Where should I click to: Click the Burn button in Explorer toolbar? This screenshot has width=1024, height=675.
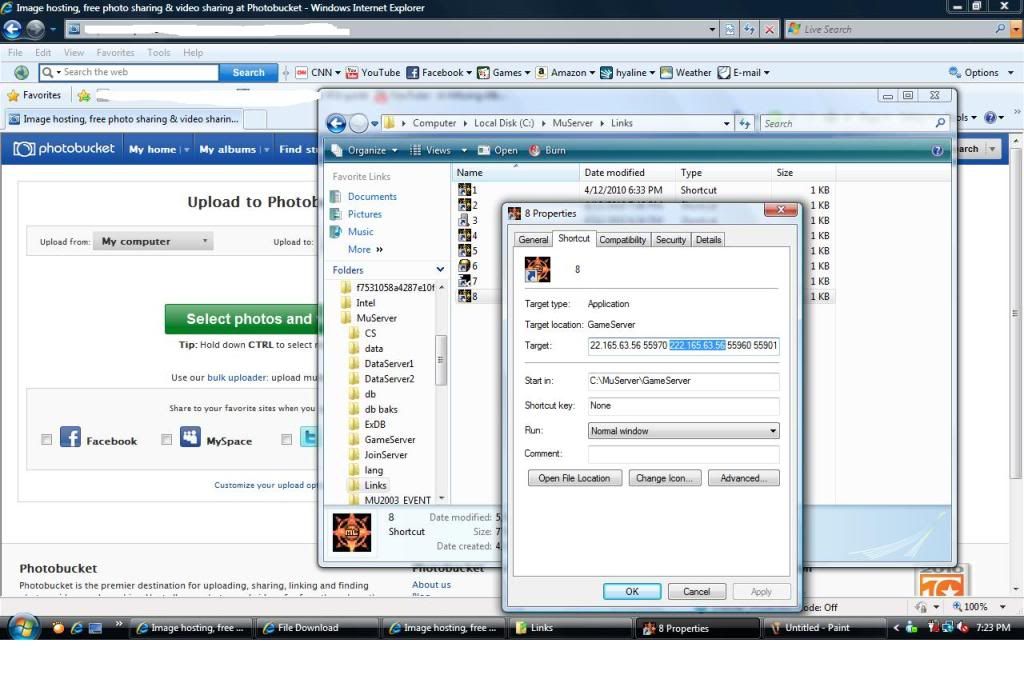click(x=548, y=150)
